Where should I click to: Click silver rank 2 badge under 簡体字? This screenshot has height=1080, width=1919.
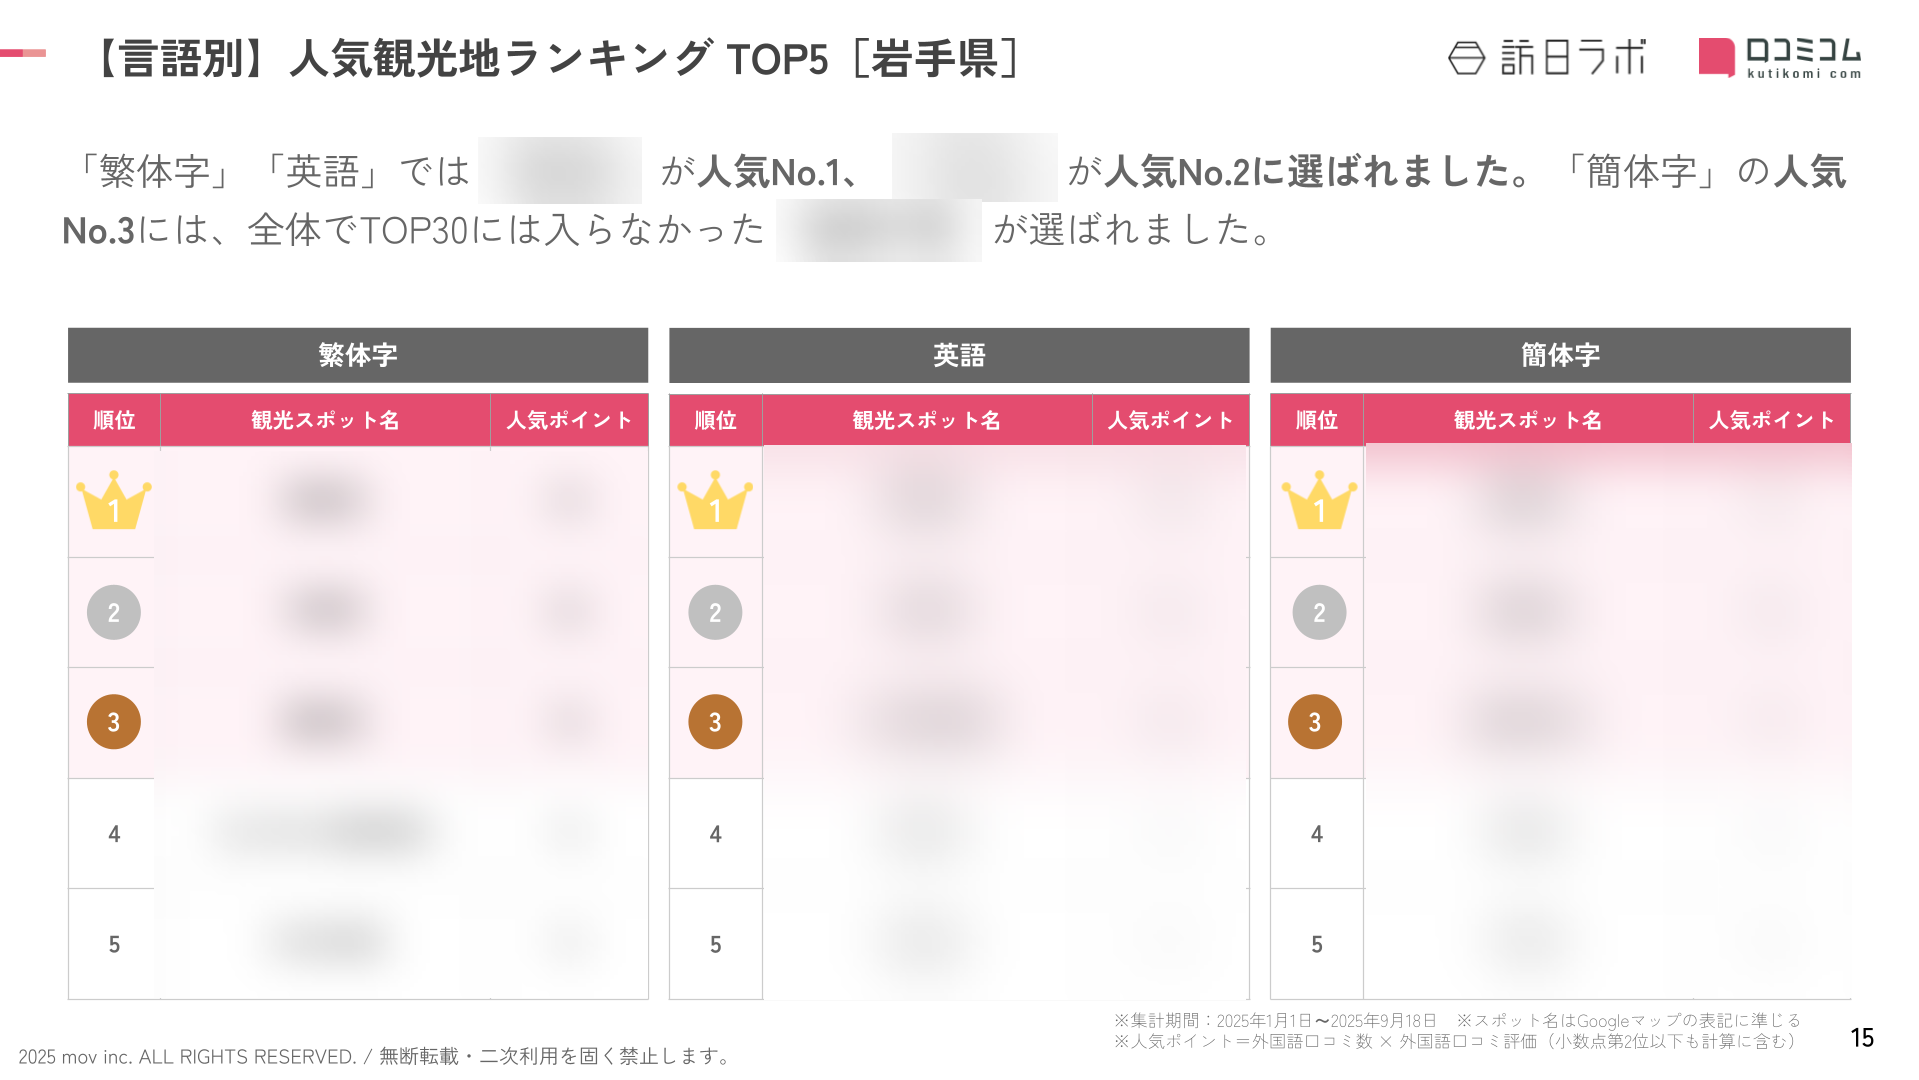[1319, 612]
